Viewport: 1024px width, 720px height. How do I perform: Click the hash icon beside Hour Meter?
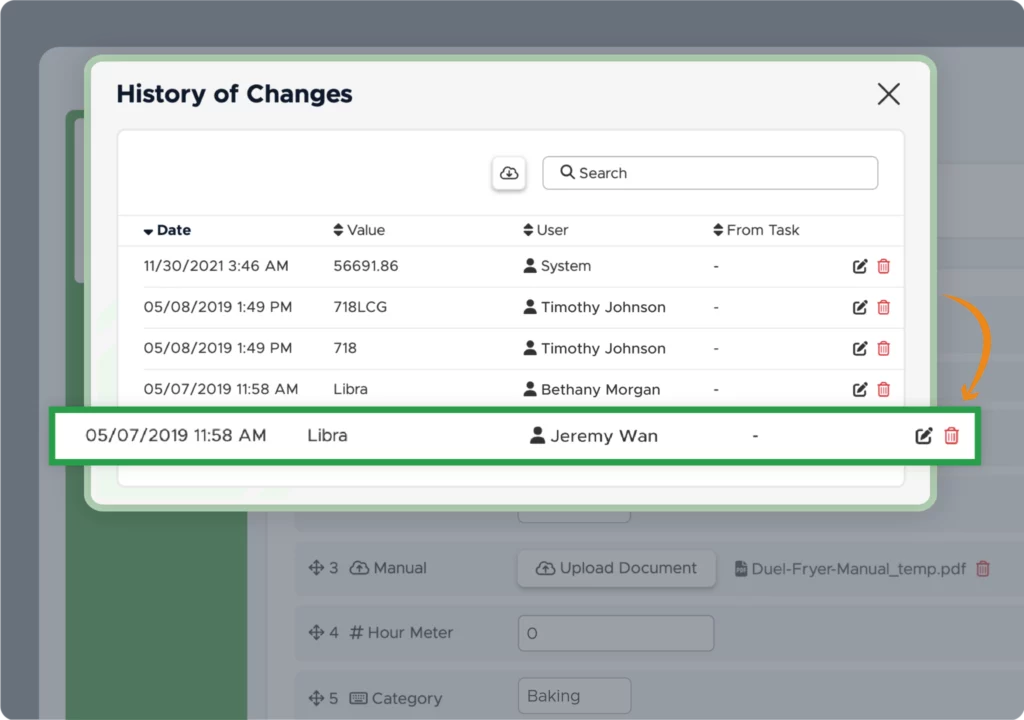tap(356, 632)
